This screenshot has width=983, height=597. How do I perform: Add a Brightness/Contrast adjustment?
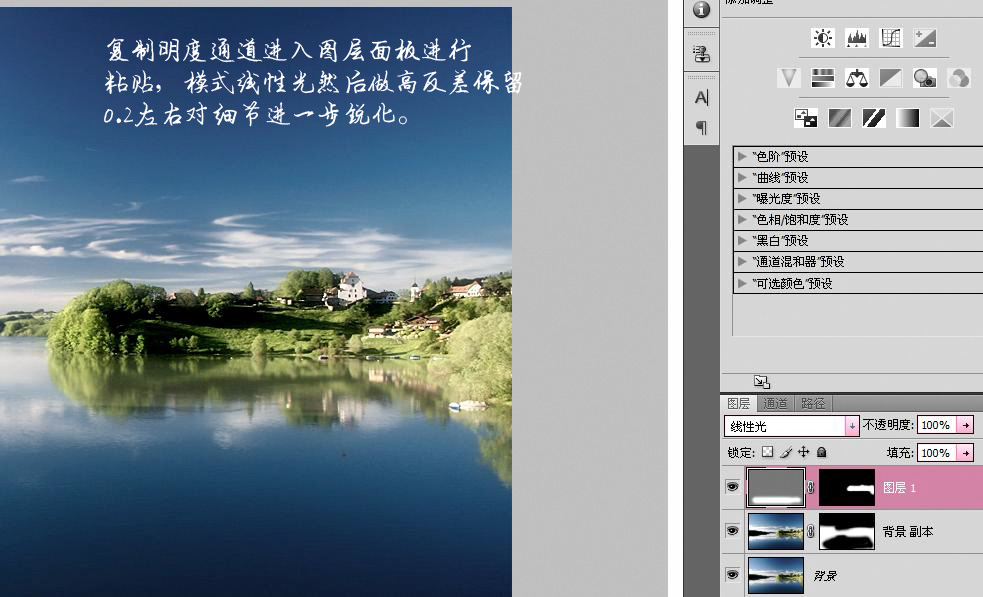pos(823,38)
